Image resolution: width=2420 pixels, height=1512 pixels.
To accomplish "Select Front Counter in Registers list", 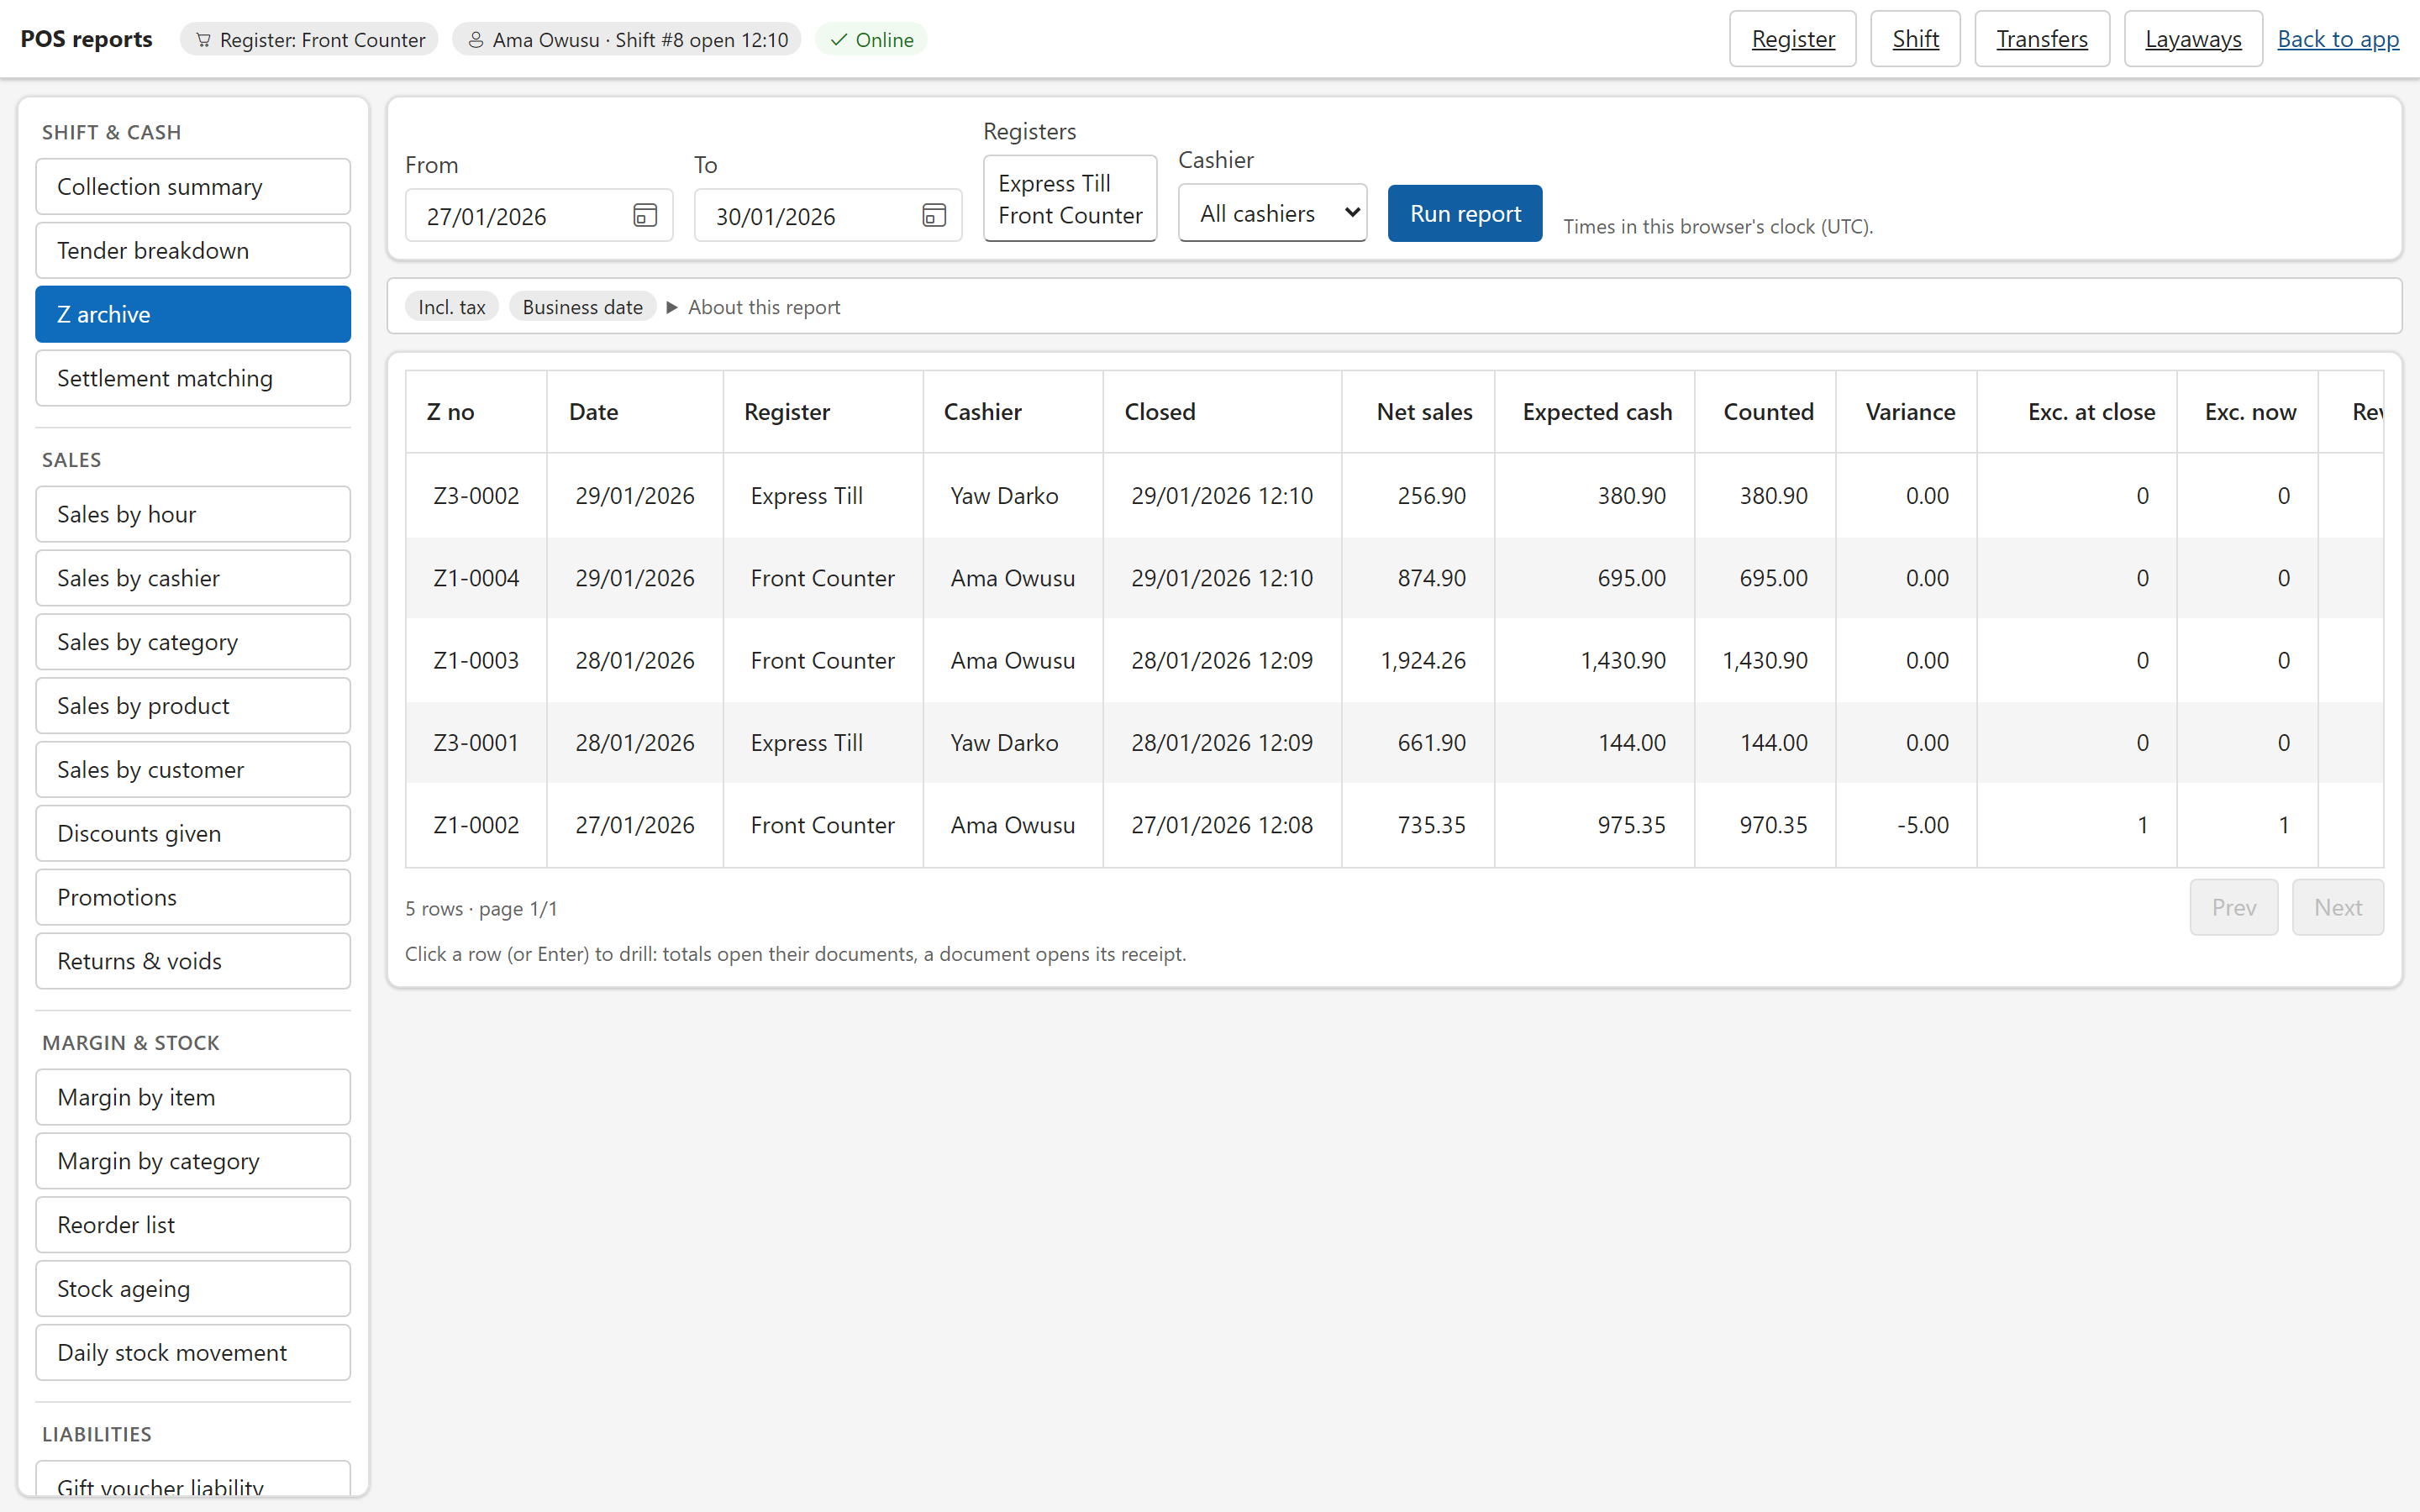I will pos(1070,216).
